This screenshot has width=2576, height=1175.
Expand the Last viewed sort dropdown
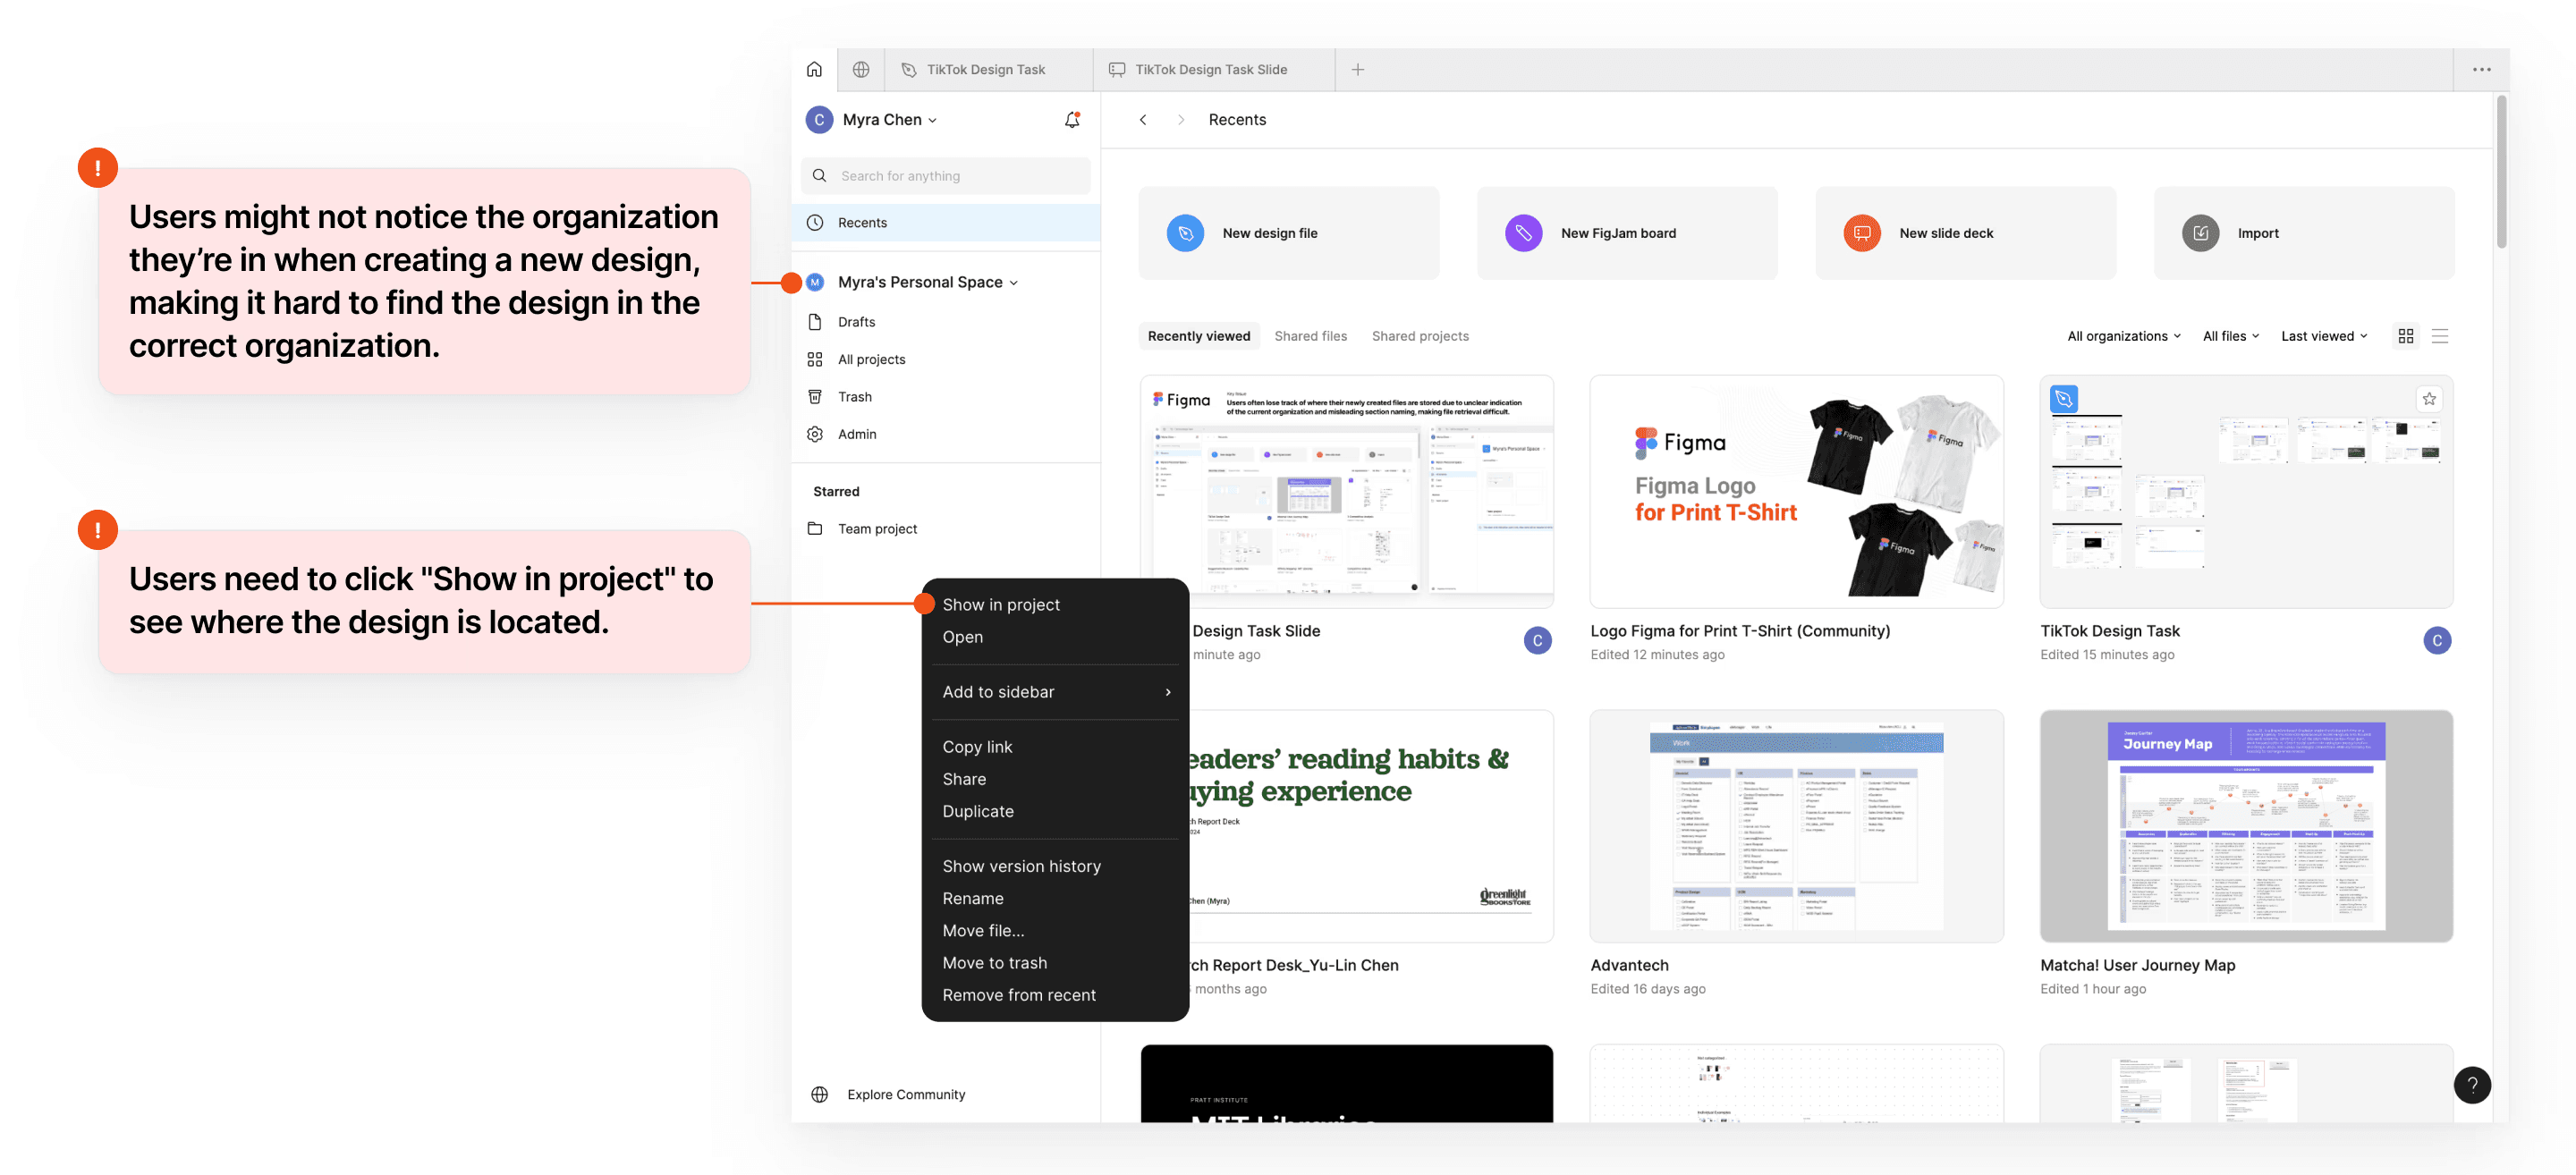click(2323, 336)
